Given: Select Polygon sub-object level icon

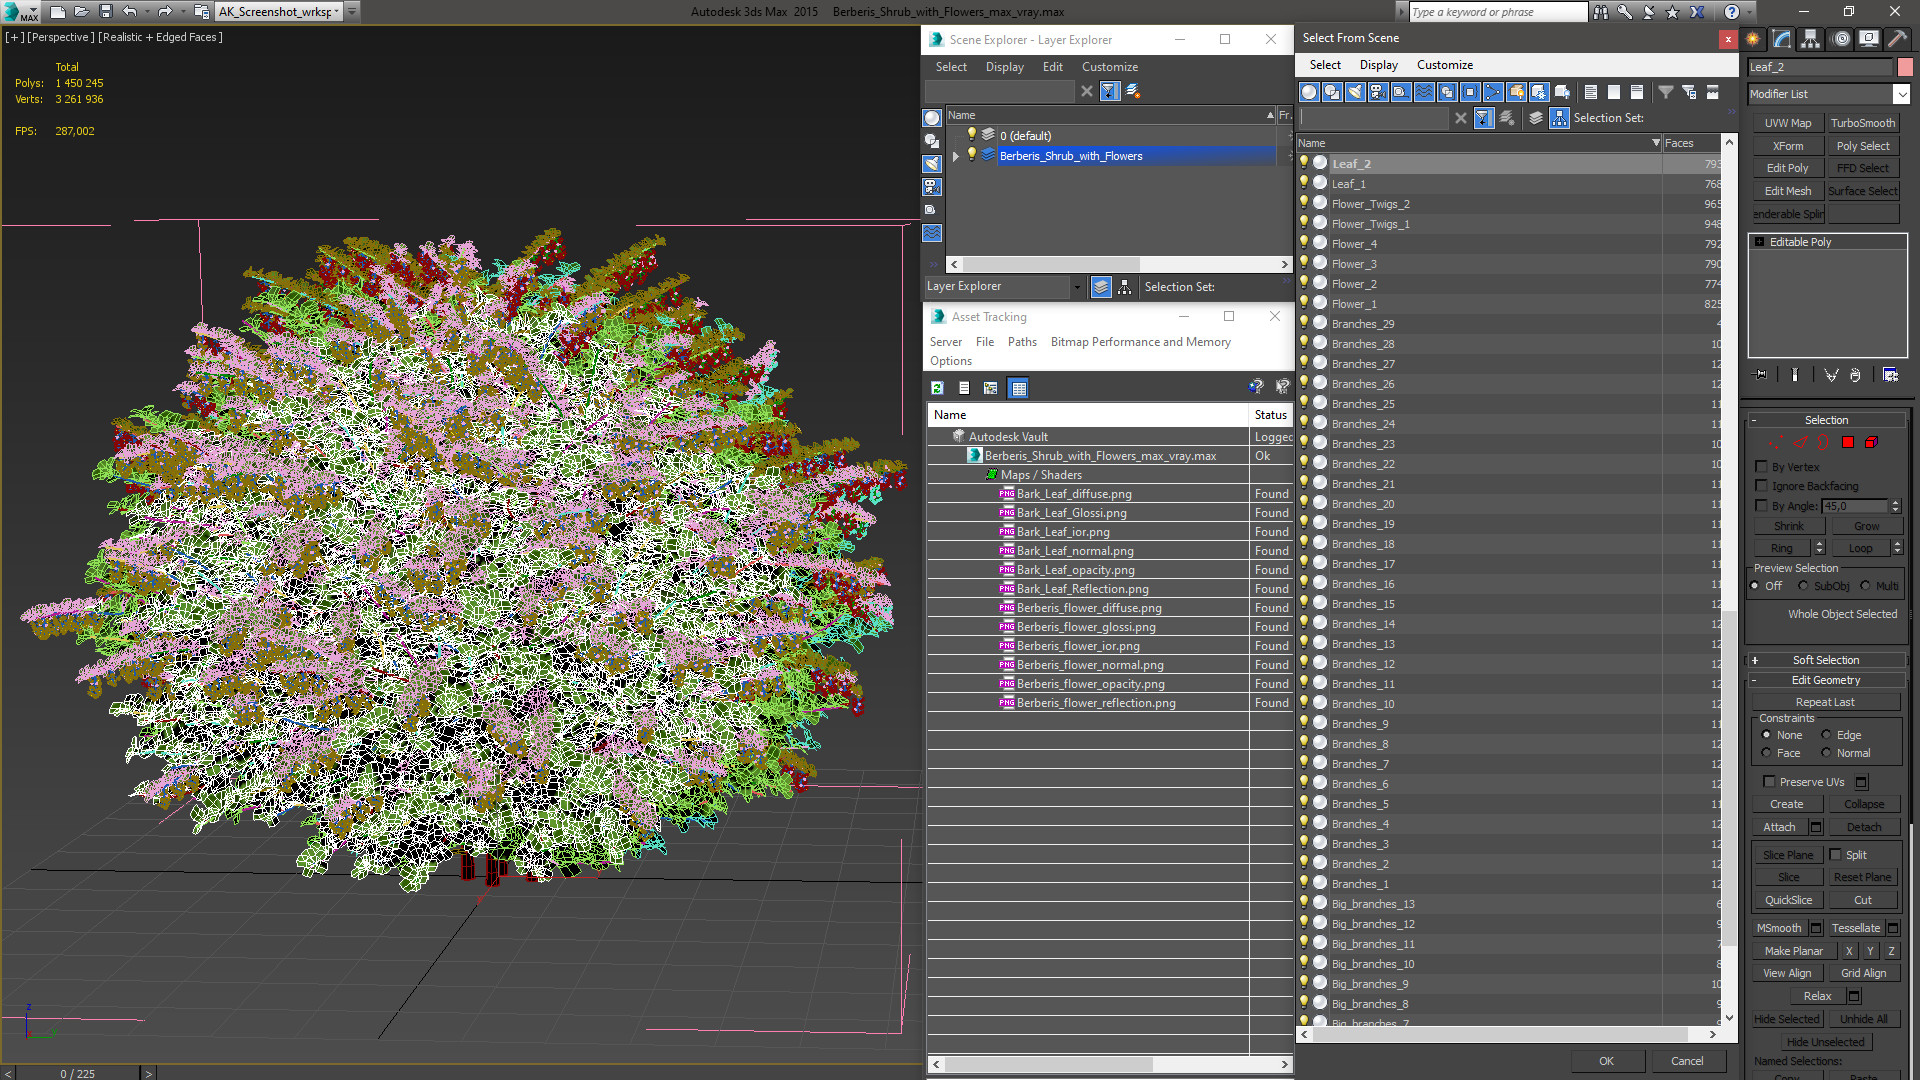Looking at the screenshot, I should point(1848,443).
